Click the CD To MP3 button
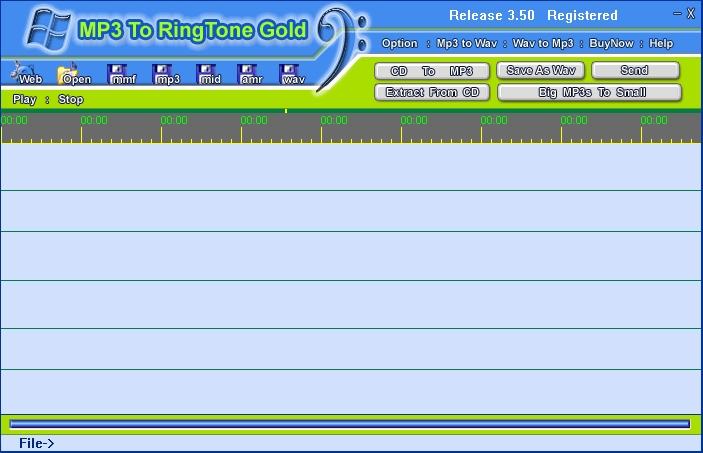703x453 pixels. pyautogui.click(x=432, y=71)
